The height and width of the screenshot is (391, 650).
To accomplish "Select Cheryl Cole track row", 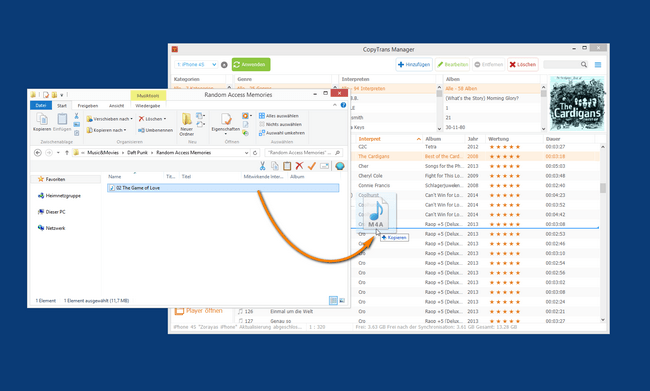I will tap(475, 176).
